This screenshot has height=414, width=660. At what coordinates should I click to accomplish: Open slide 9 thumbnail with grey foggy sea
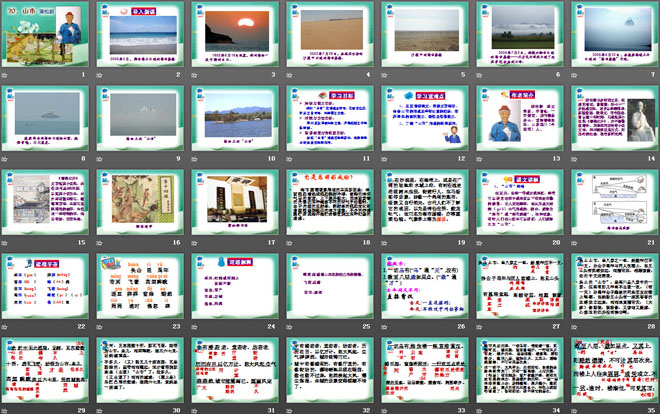click(x=140, y=119)
